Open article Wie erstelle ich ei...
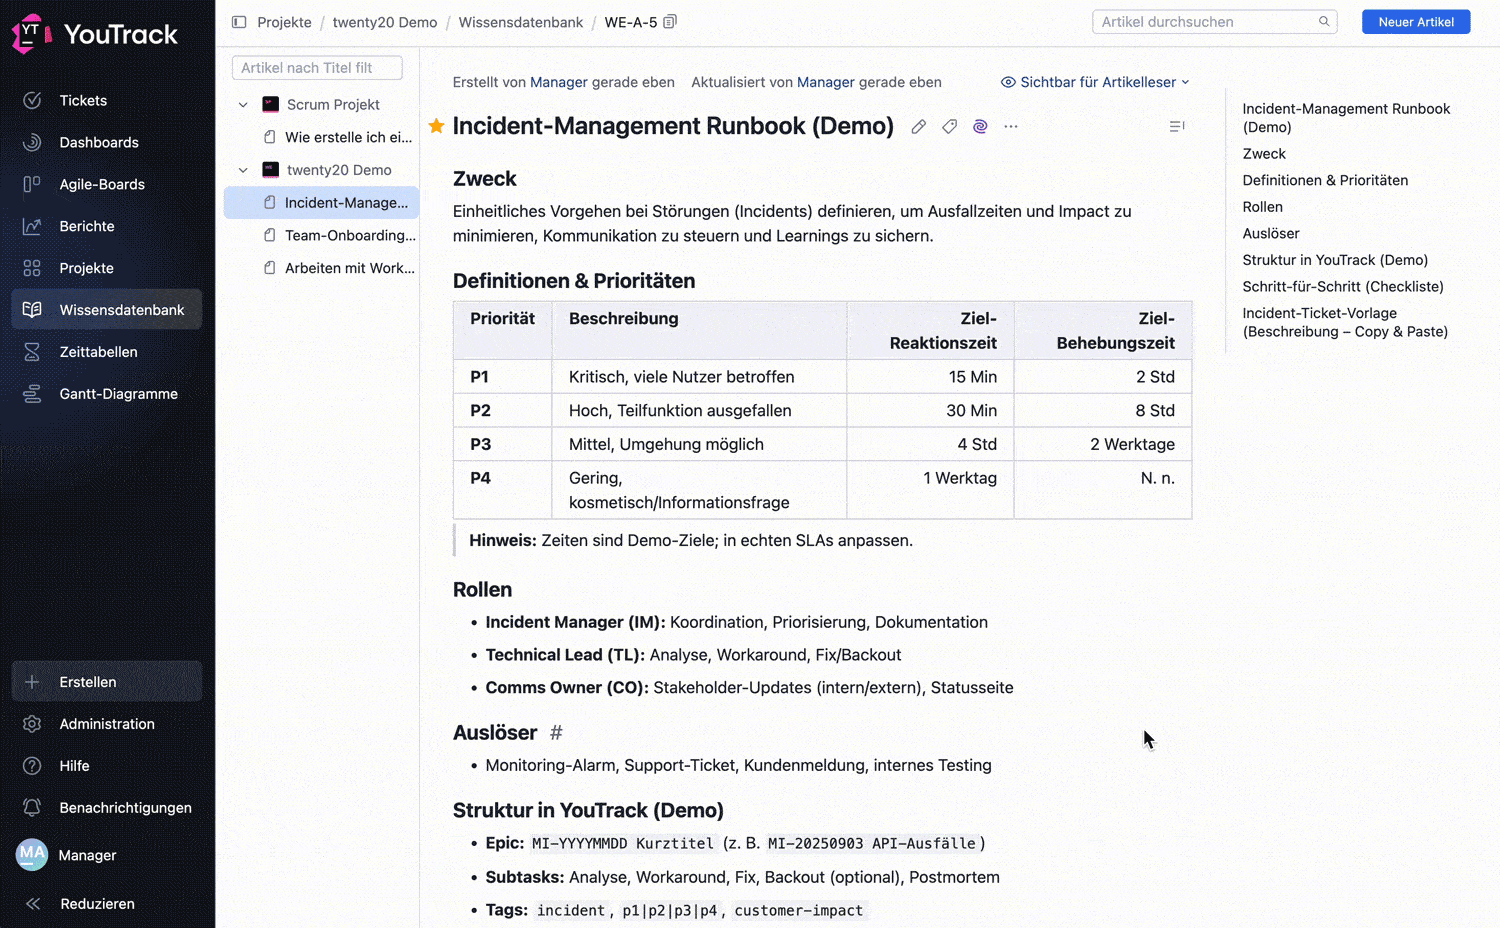The width and height of the screenshot is (1500, 928). [348, 137]
